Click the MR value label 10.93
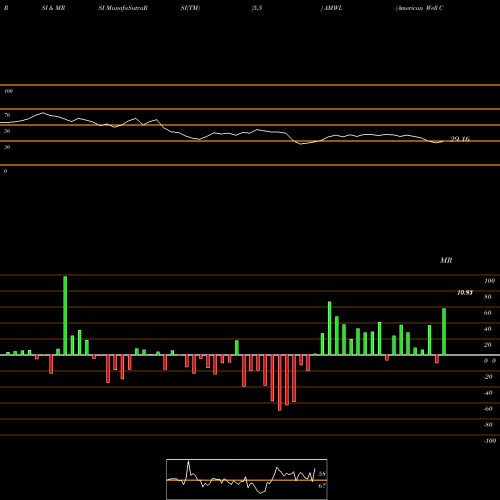This screenshot has height=500, width=500. coord(465,293)
